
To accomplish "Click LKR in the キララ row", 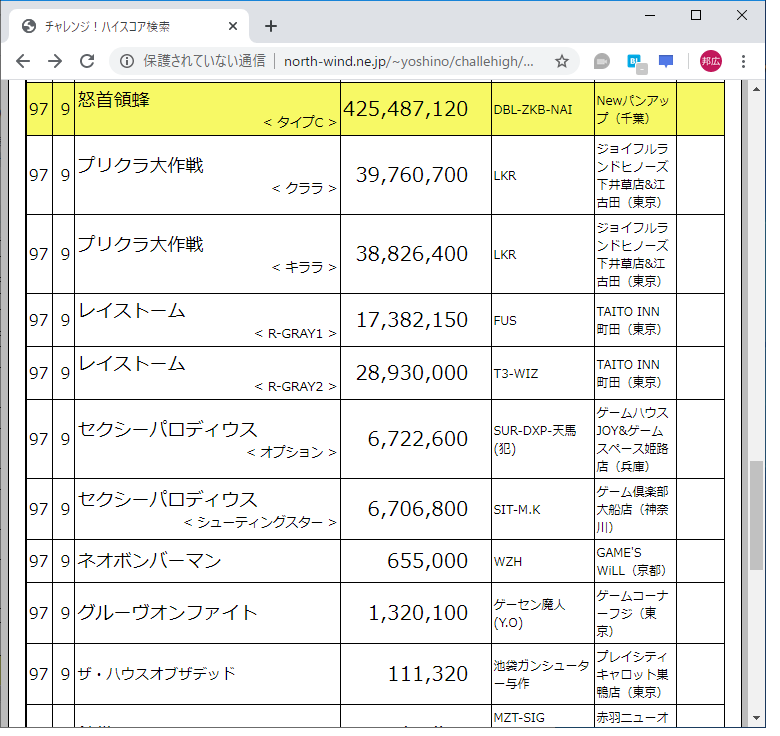I will (505, 255).
